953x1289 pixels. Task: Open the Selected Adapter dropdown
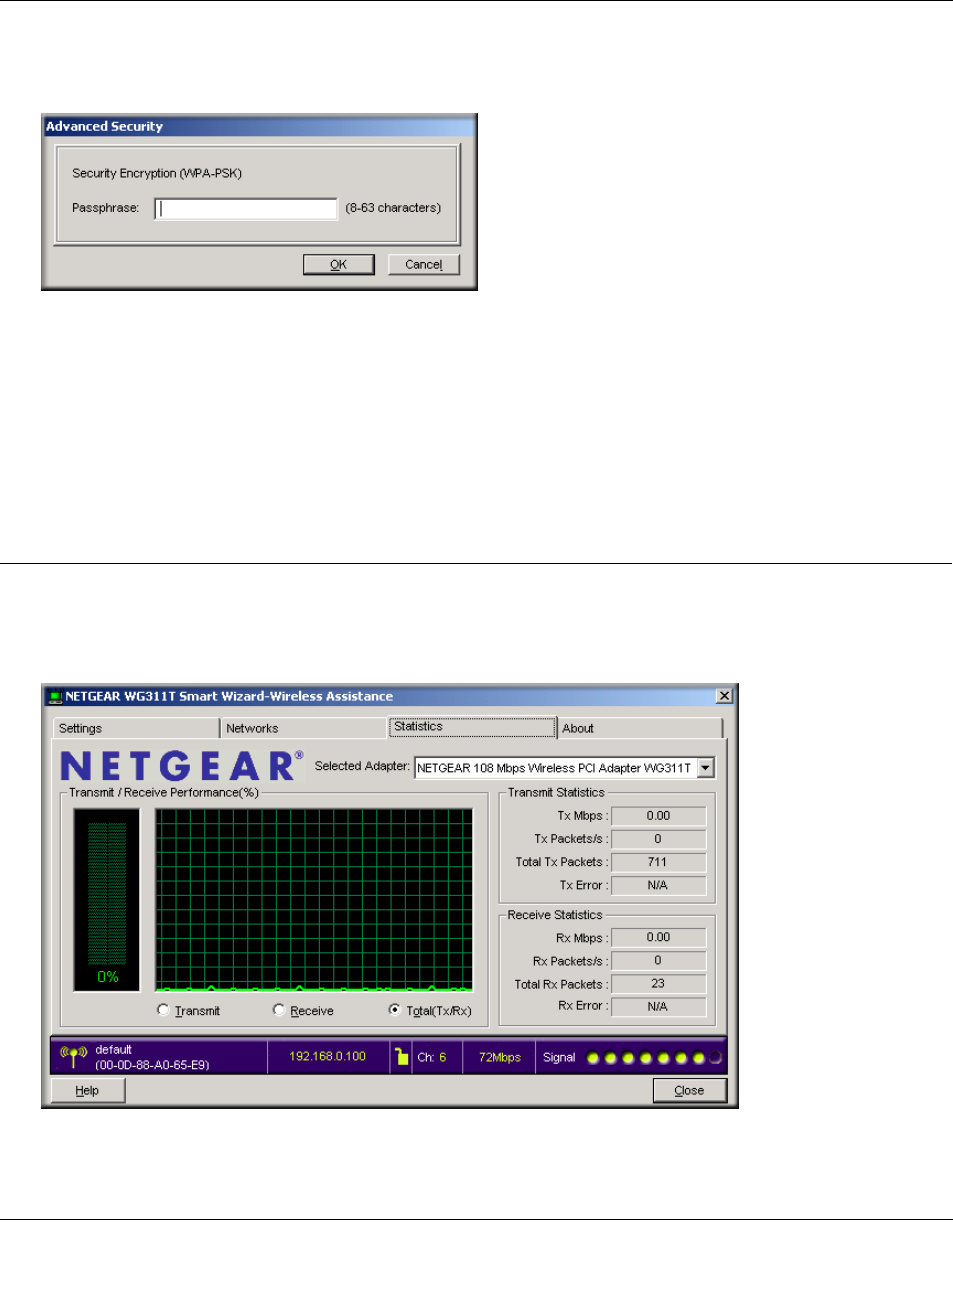point(706,767)
